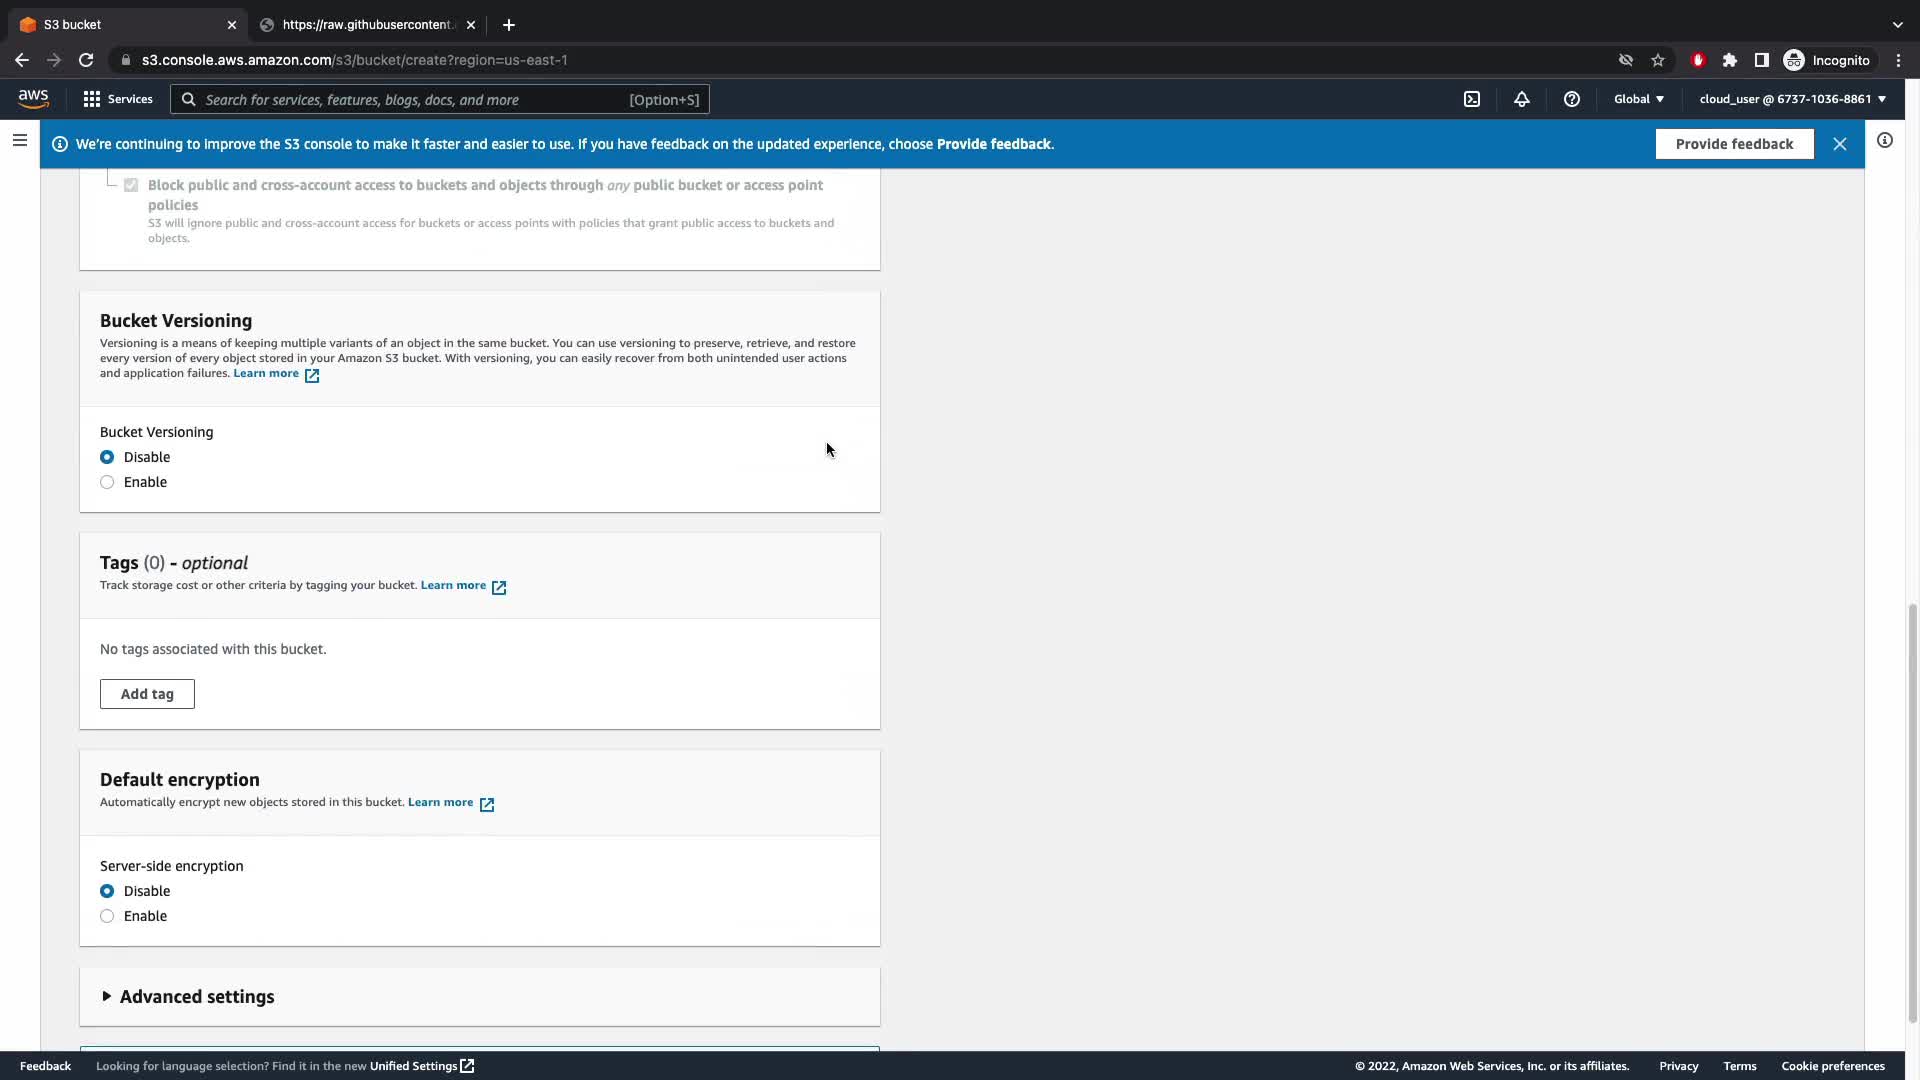Select Disable under Bucket Versioning

[x=107, y=457]
